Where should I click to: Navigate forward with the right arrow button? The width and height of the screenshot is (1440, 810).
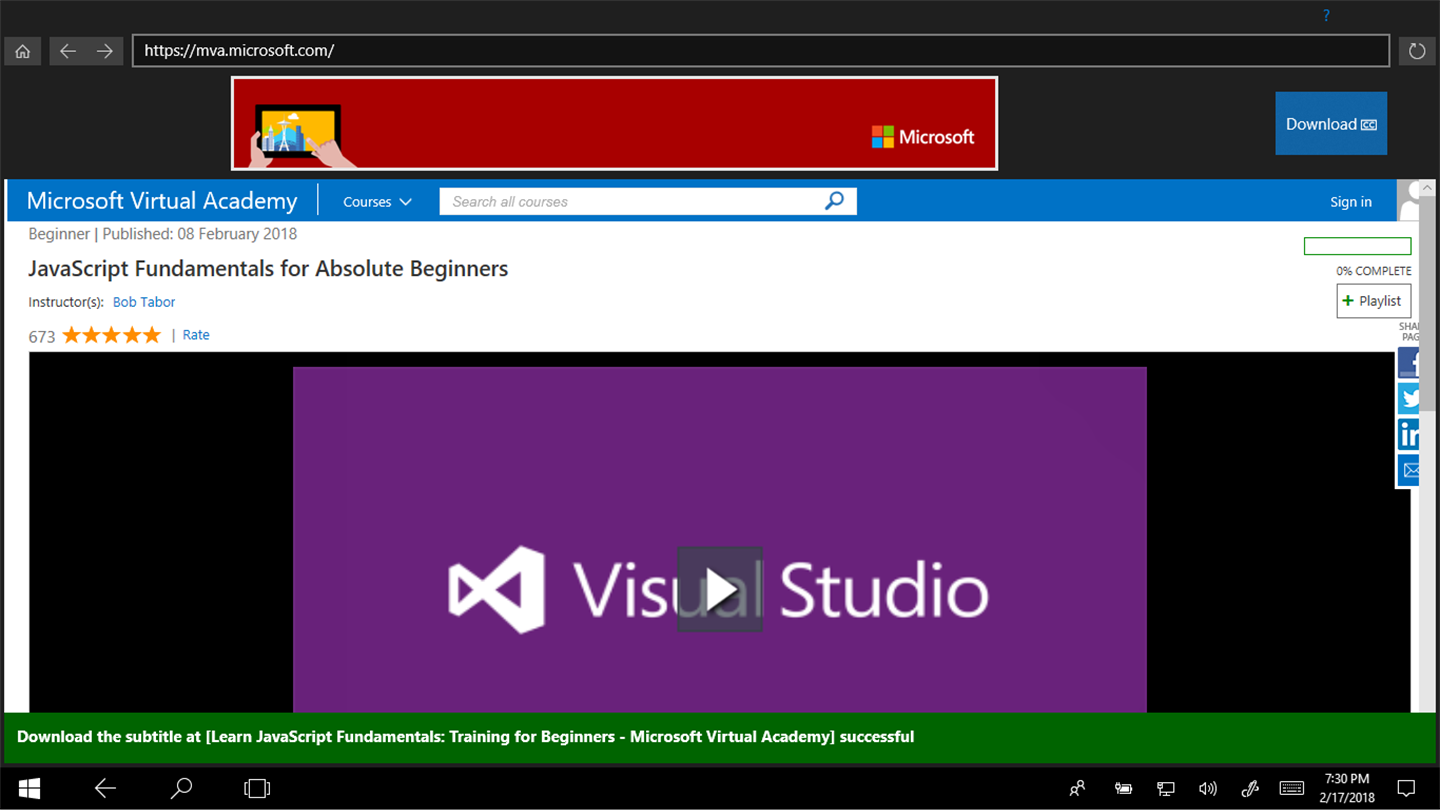[105, 51]
